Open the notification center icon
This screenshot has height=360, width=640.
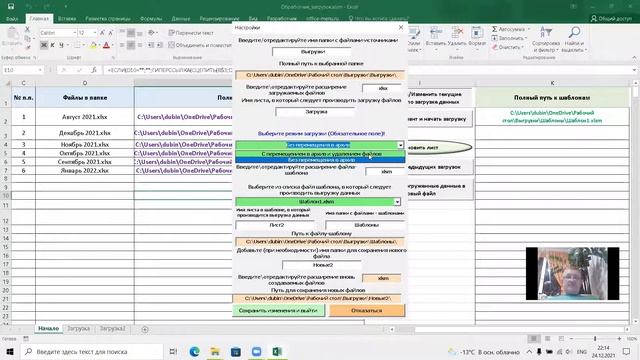tap(627, 351)
